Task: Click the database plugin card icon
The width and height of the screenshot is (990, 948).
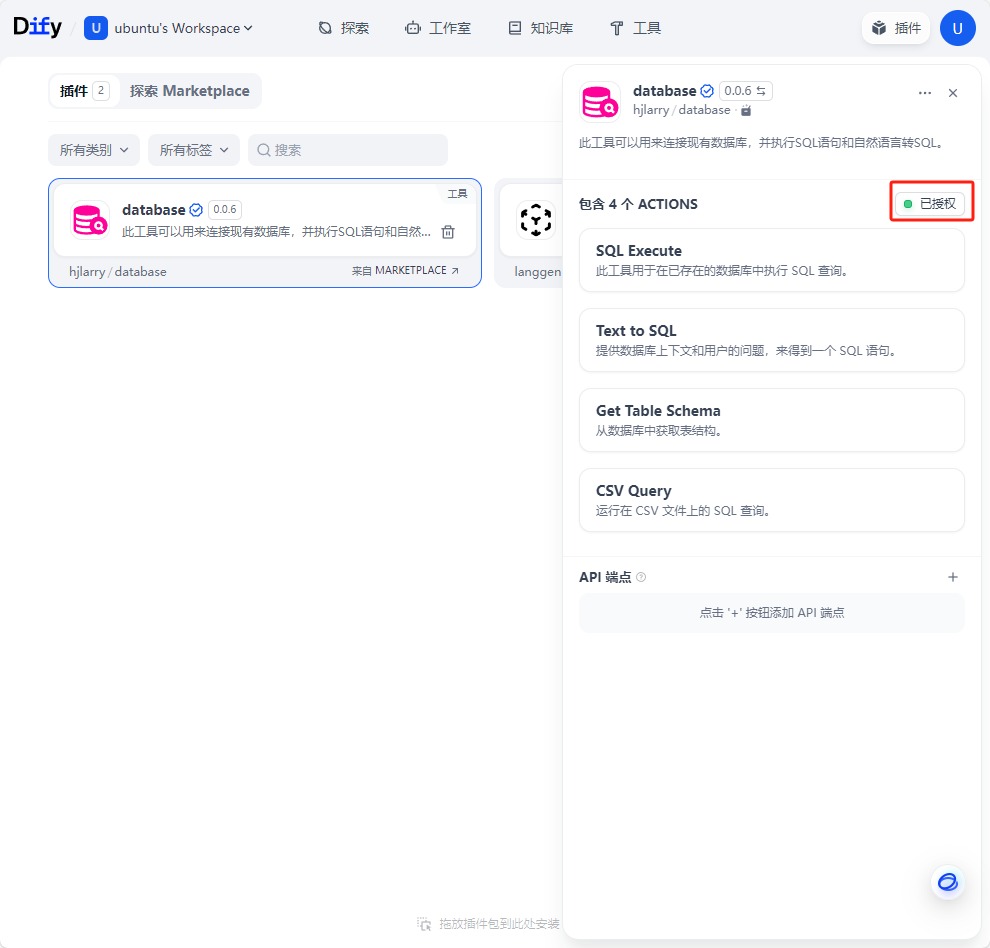Action: (90, 220)
